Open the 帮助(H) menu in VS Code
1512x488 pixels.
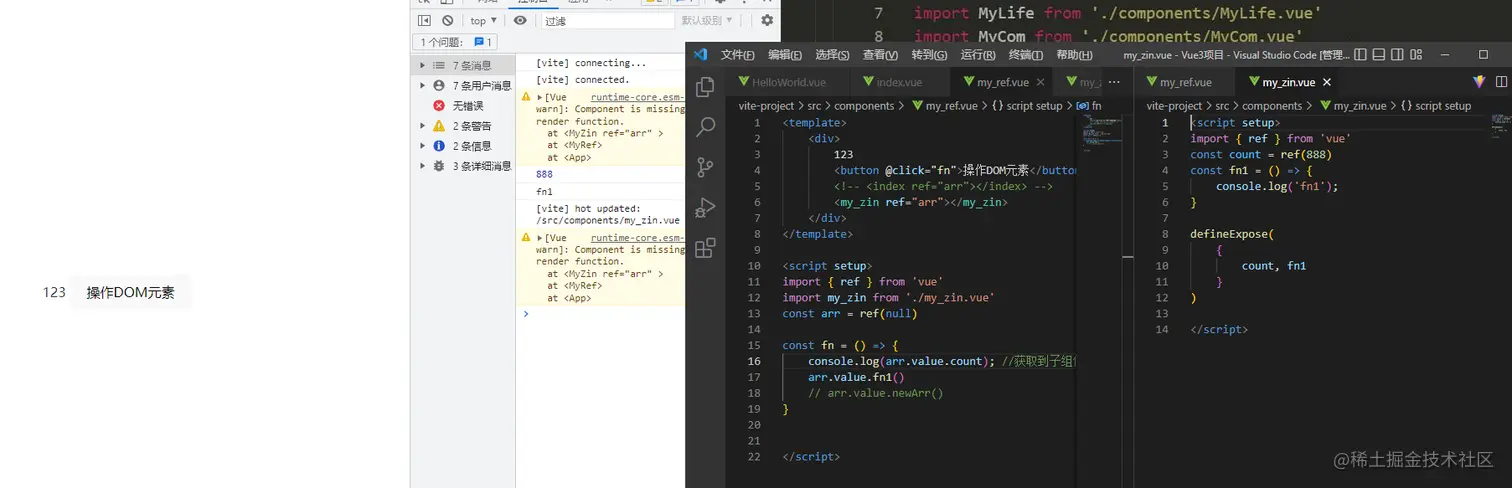(1074, 55)
